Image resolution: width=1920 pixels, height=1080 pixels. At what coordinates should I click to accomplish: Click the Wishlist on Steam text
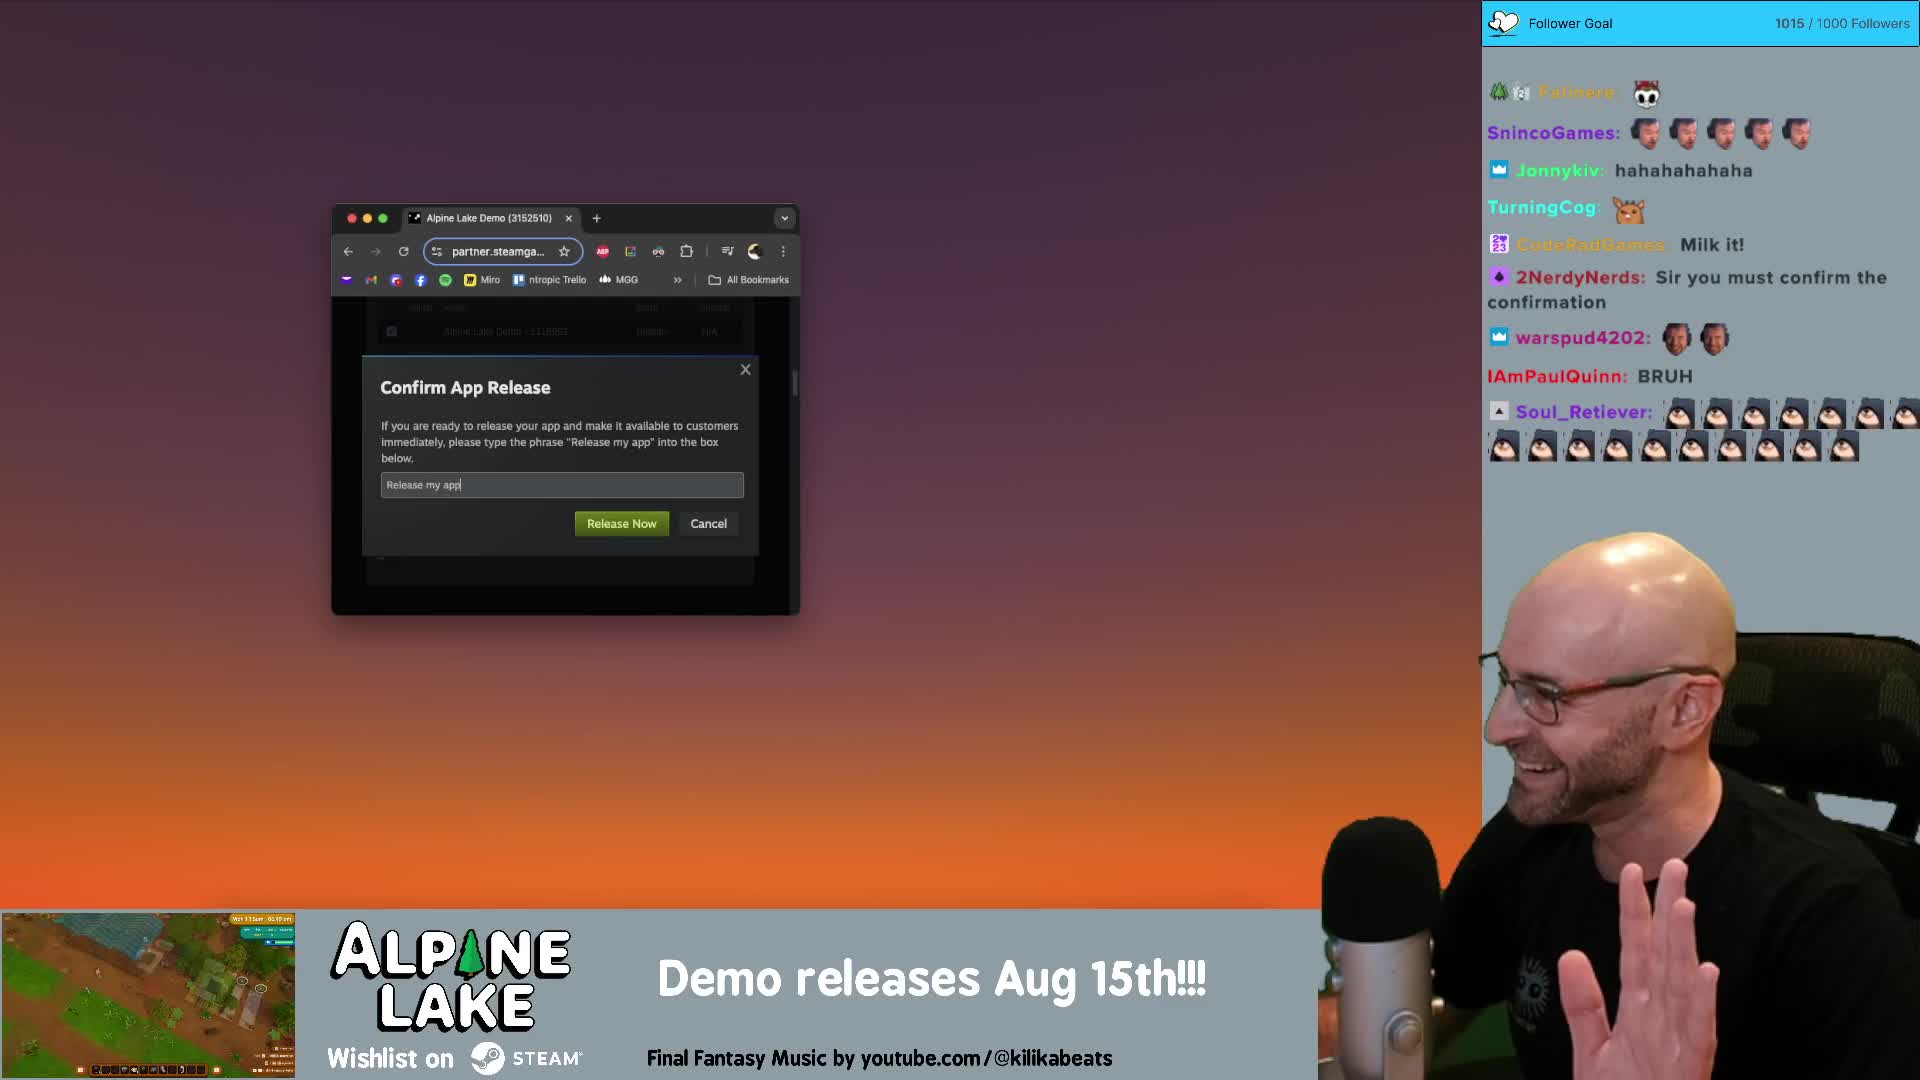pyautogui.click(x=455, y=1058)
